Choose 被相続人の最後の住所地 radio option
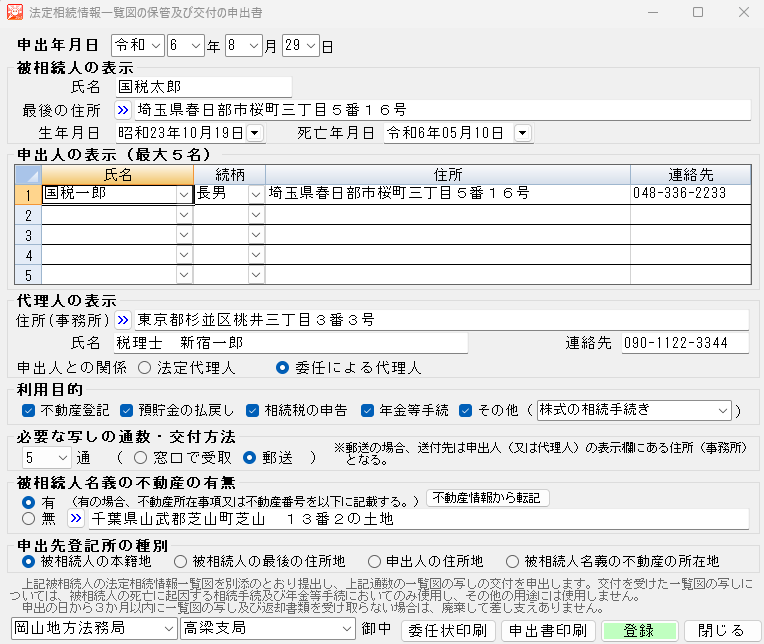 (x=181, y=562)
